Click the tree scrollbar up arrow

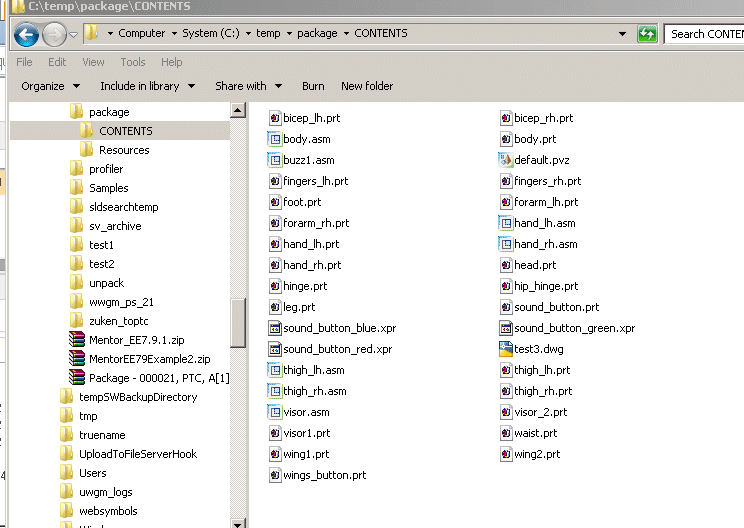coord(238,111)
